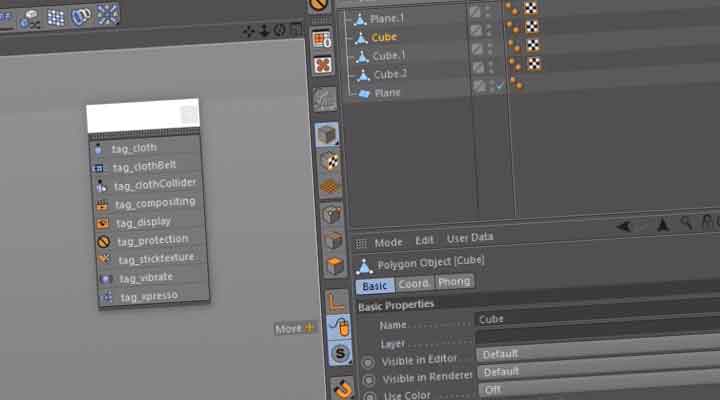Click the viewport zoom camera icon
Viewport: 720px width, 400px height.
point(264,31)
